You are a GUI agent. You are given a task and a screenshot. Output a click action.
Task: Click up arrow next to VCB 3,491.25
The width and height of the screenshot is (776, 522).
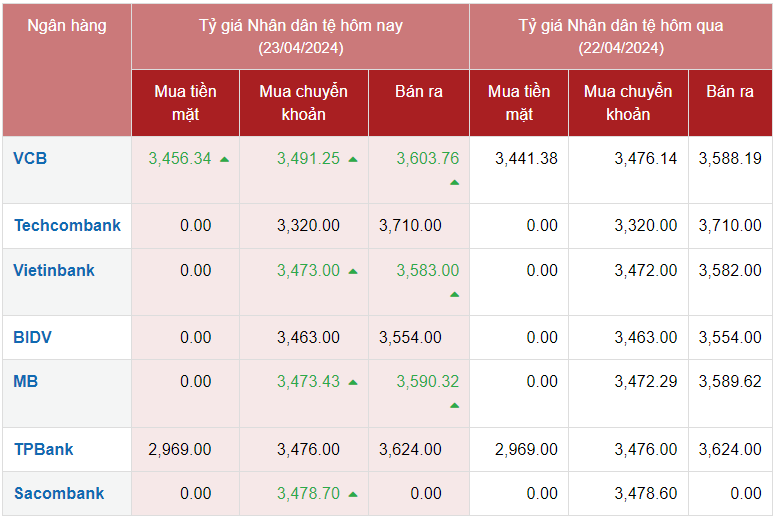[x=353, y=159]
